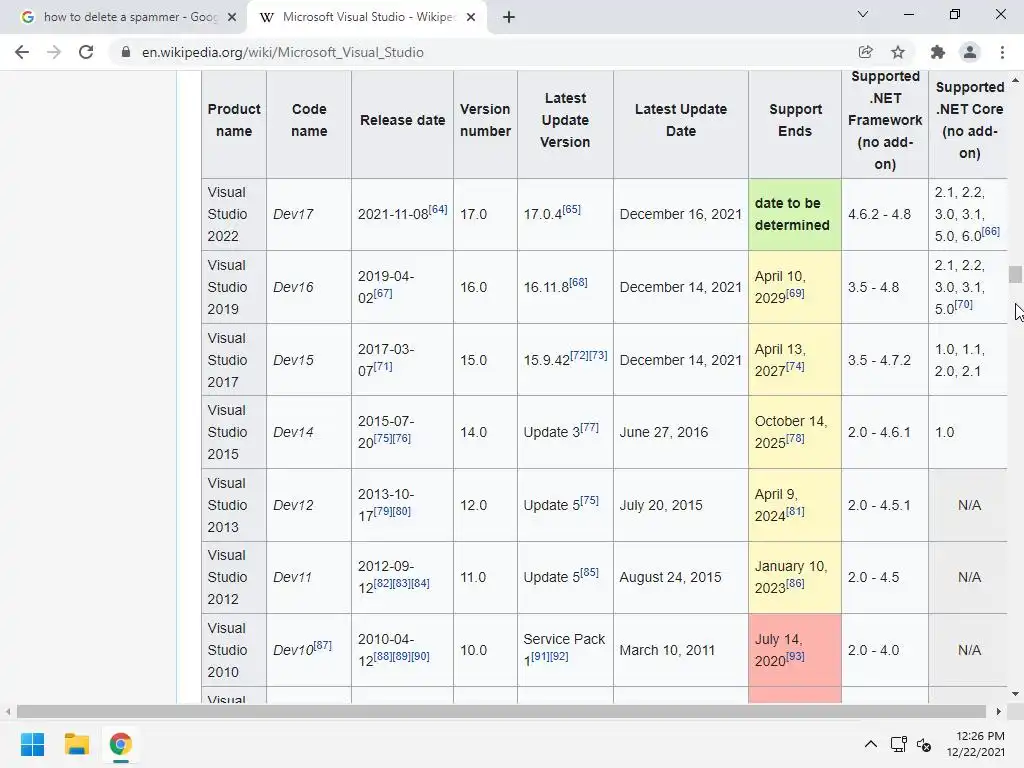
Task: Click the scroll left arrow
Action: coord(7,711)
